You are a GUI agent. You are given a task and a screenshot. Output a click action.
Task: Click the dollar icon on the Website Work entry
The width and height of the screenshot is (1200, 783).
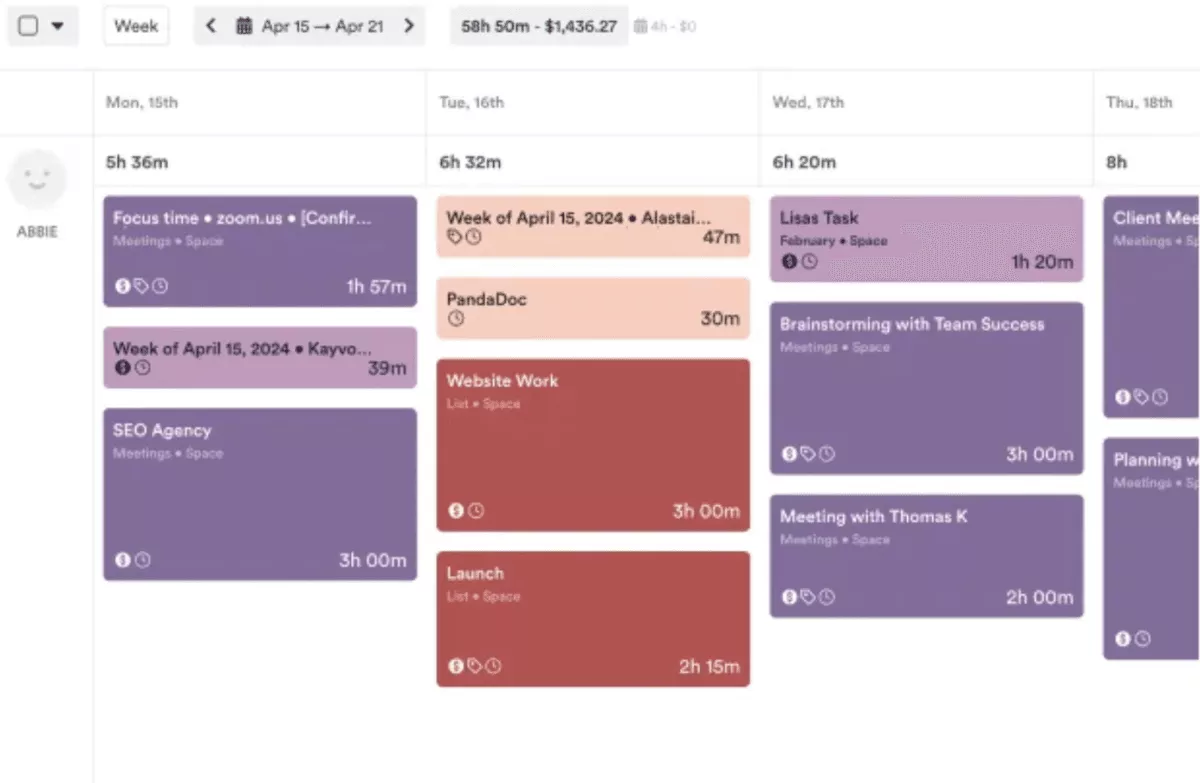click(x=454, y=511)
